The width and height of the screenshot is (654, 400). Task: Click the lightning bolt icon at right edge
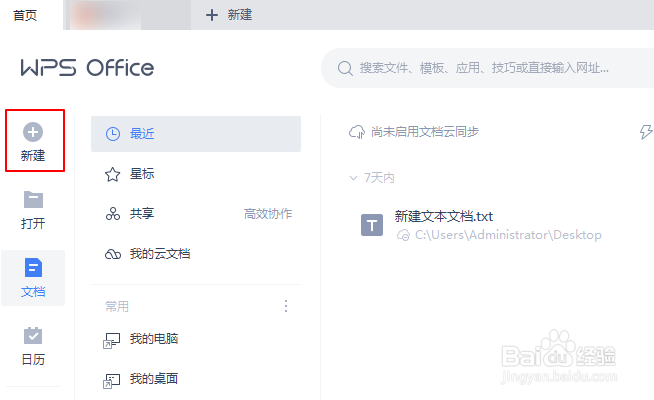646,132
